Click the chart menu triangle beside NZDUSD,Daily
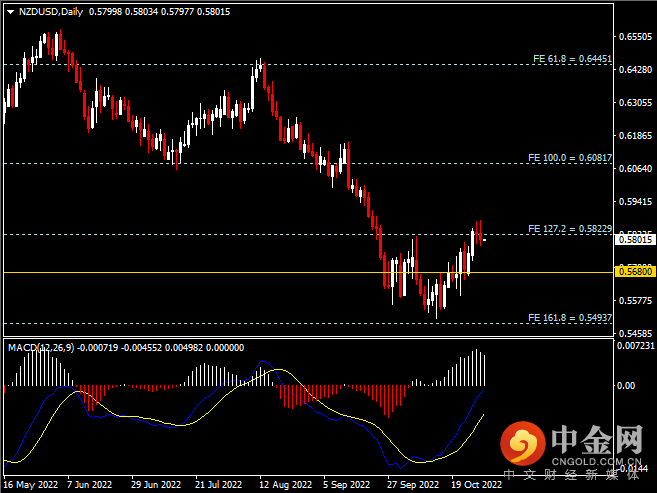Viewport: 657px width, 493px height. coord(10,12)
